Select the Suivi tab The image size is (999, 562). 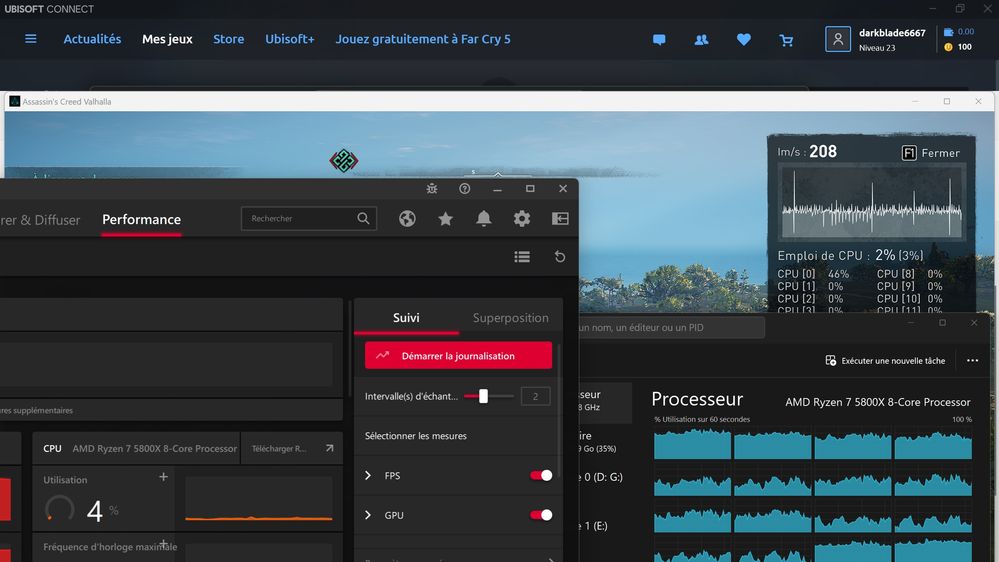coord(406,317)
